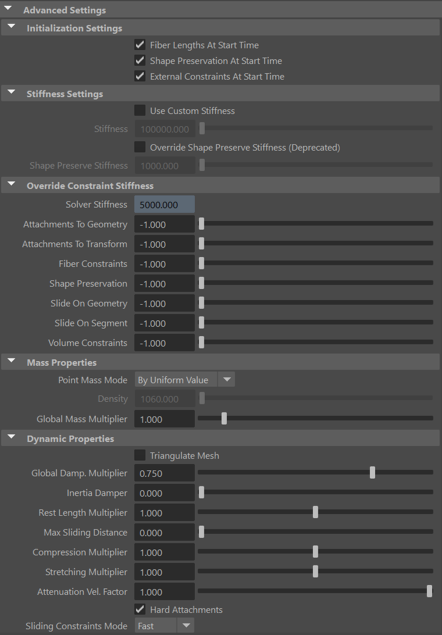Viewport: 442px width, 635px height.
Task: Click the Fiber Constraints value field
Action: 164,264
